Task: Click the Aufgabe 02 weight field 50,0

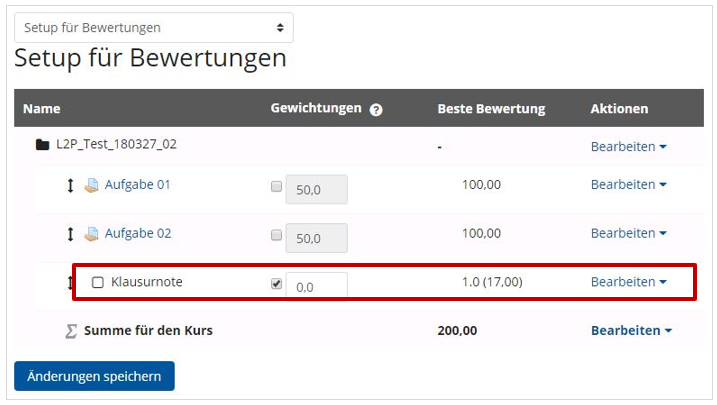Action: pos(316,238)
